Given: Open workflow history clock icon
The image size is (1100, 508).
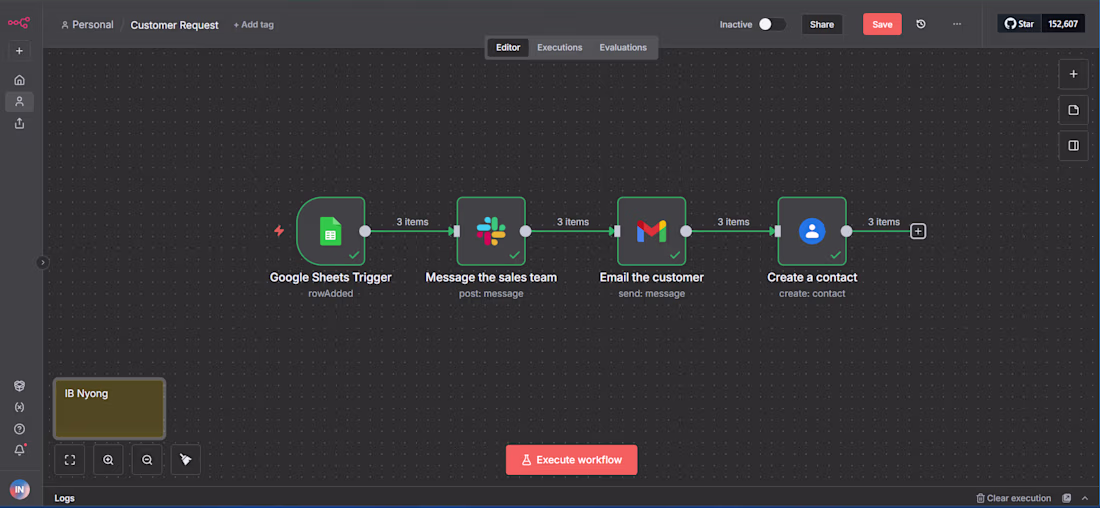Looking at the screenshot, I should tap(921, 25).
